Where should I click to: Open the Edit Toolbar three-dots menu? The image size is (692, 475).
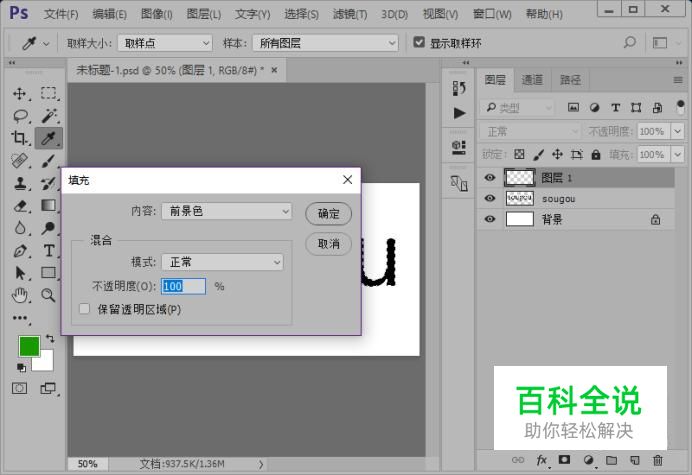tap(20, 318)
